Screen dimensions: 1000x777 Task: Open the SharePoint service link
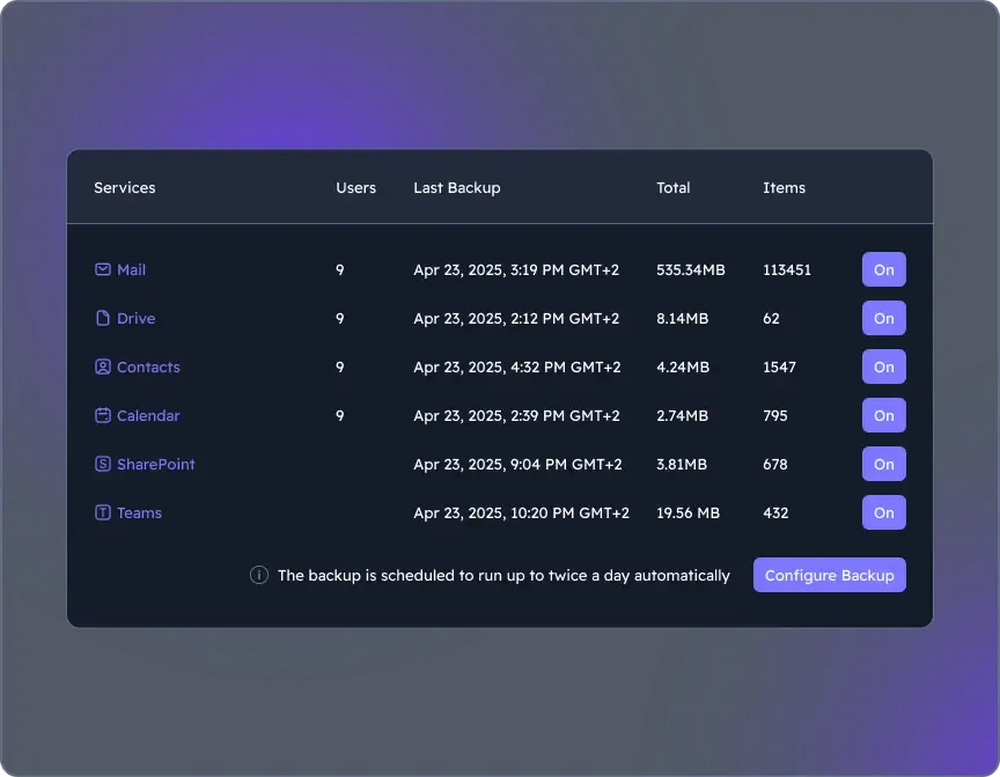[155, 464]
